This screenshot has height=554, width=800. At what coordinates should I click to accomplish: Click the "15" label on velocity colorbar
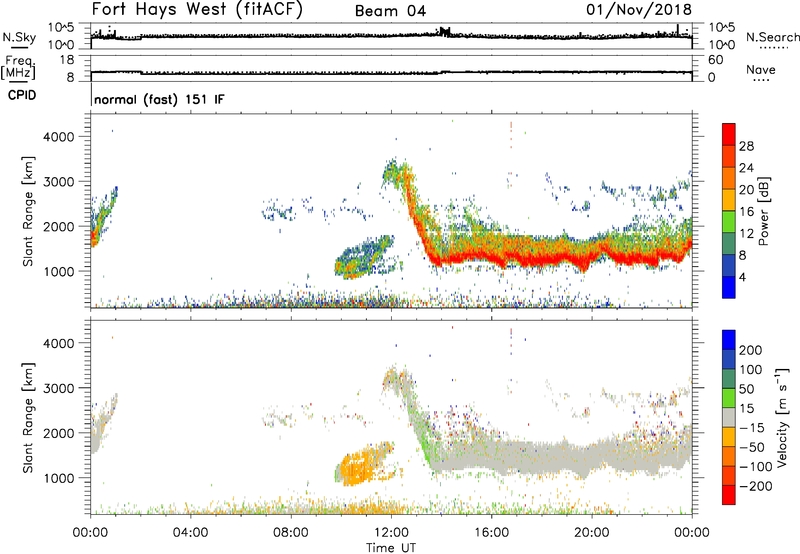(x=746, y=408)
